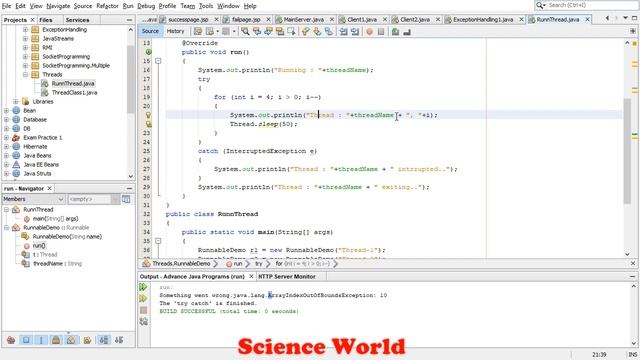This screenshot has height=360, width=640.
Task: Click the override glyph beside run() line
Action: [148, 52]
